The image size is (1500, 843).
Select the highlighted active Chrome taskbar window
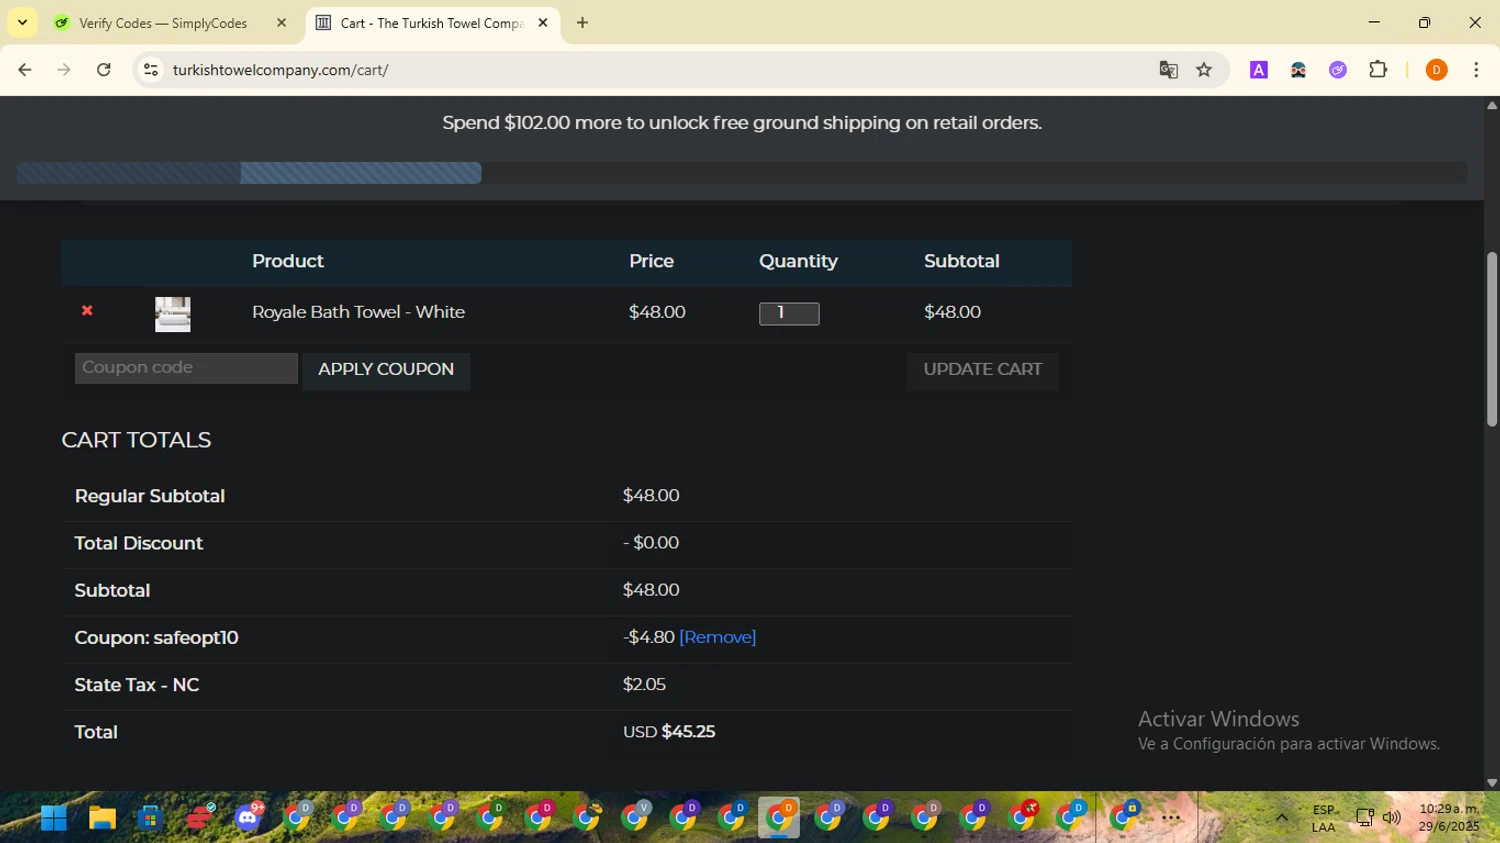click(779, 818)
